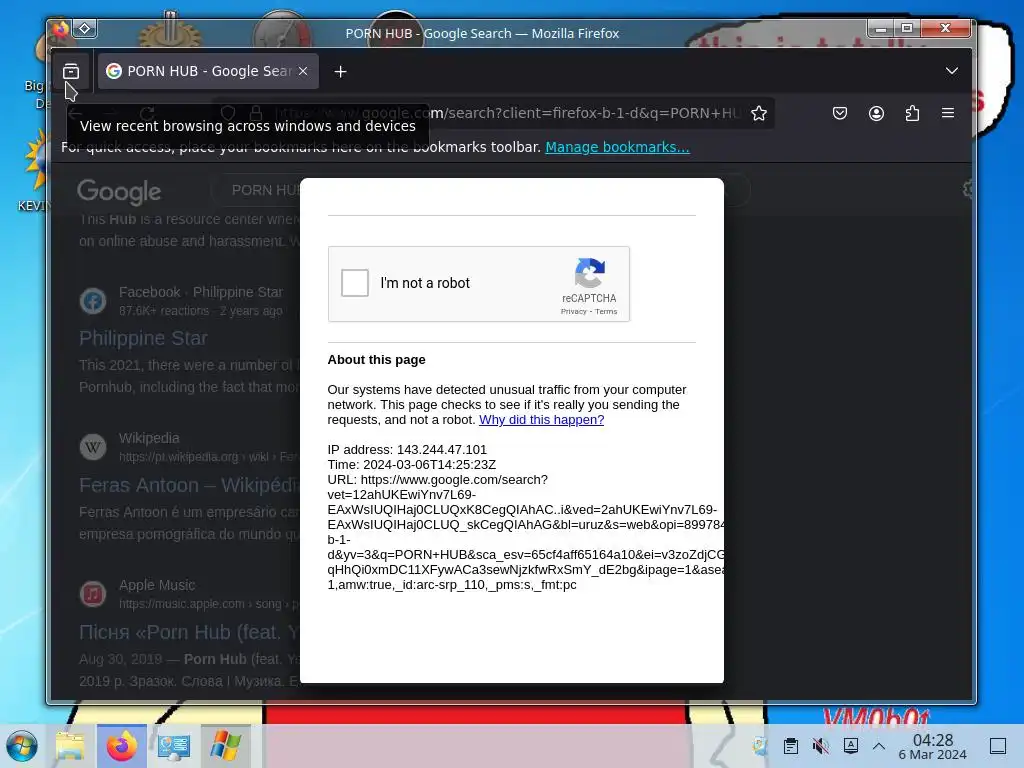Open the file manager taskbar icon
Viewport: 1024px width, 768px height.
[70, 746]
